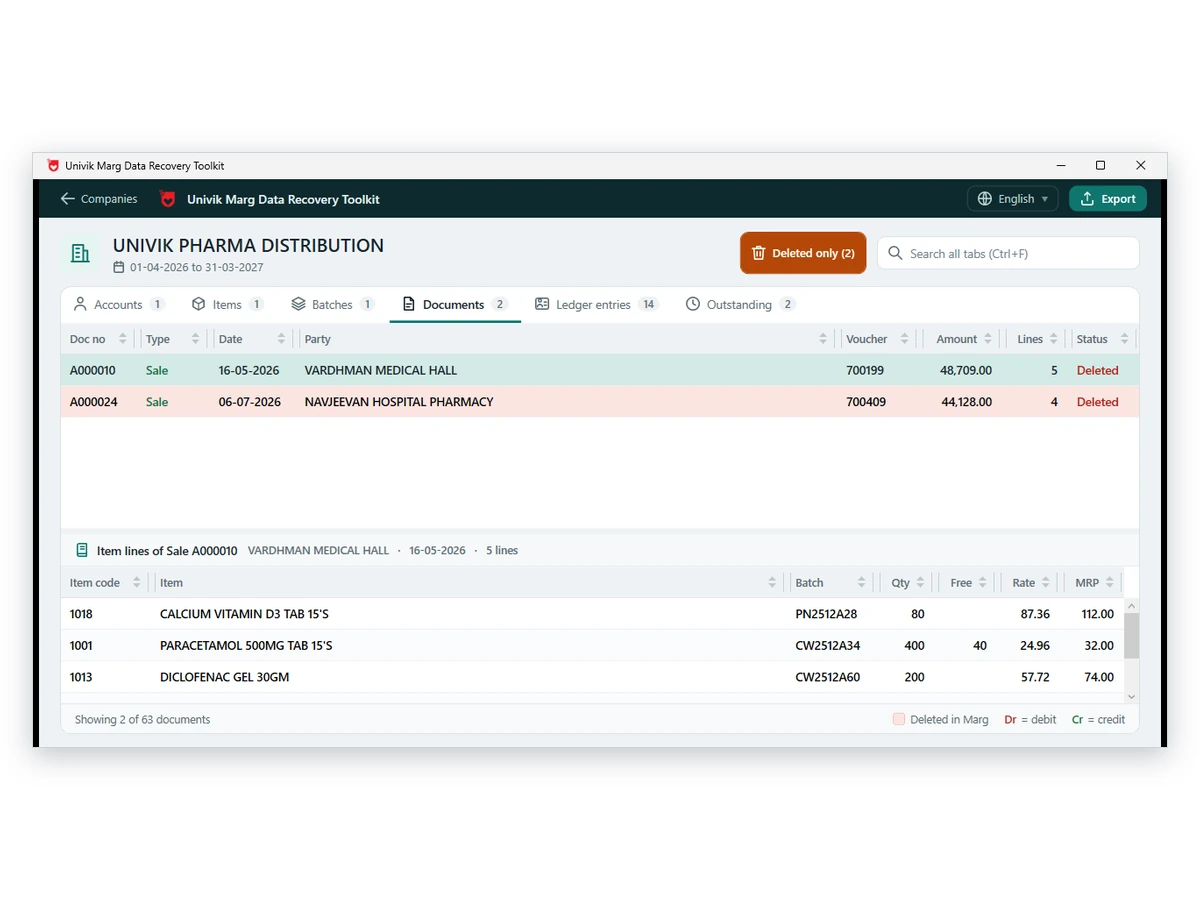This screenshot has width=1200, height=900.
Task: Open the English language dropdown
Action: [1012, 199]
